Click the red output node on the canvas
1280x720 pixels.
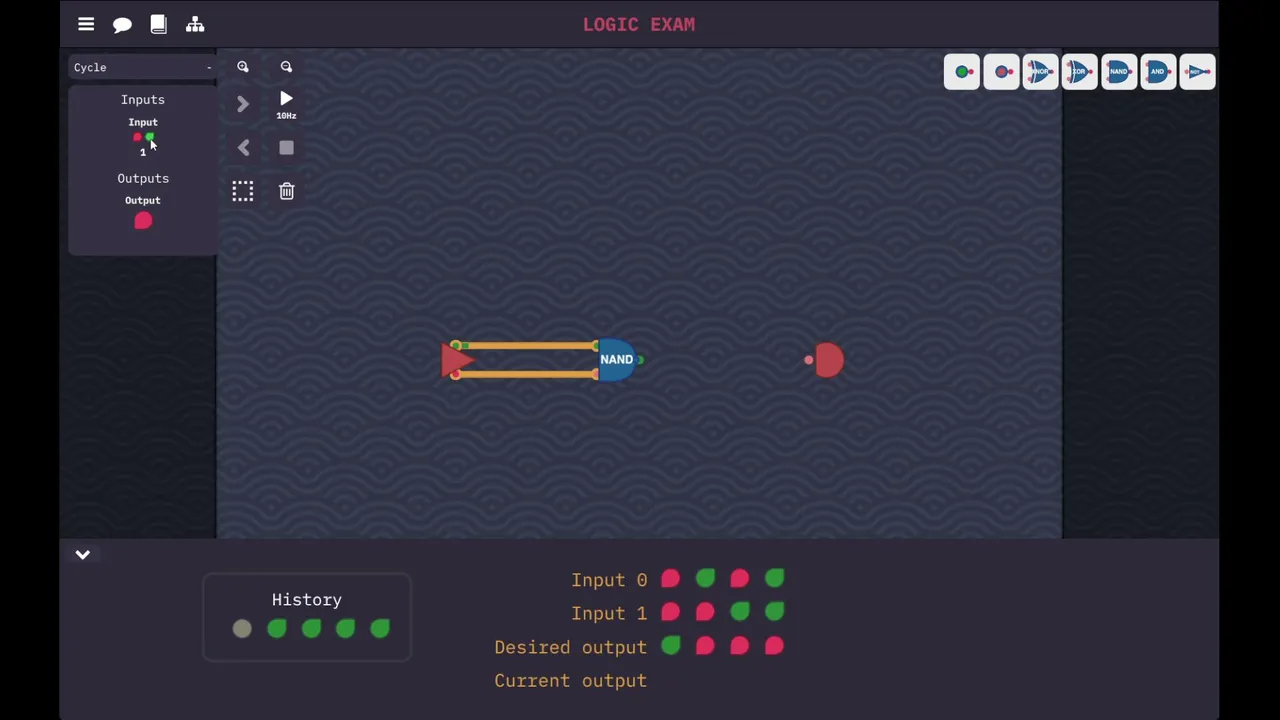tap(829, 360)
